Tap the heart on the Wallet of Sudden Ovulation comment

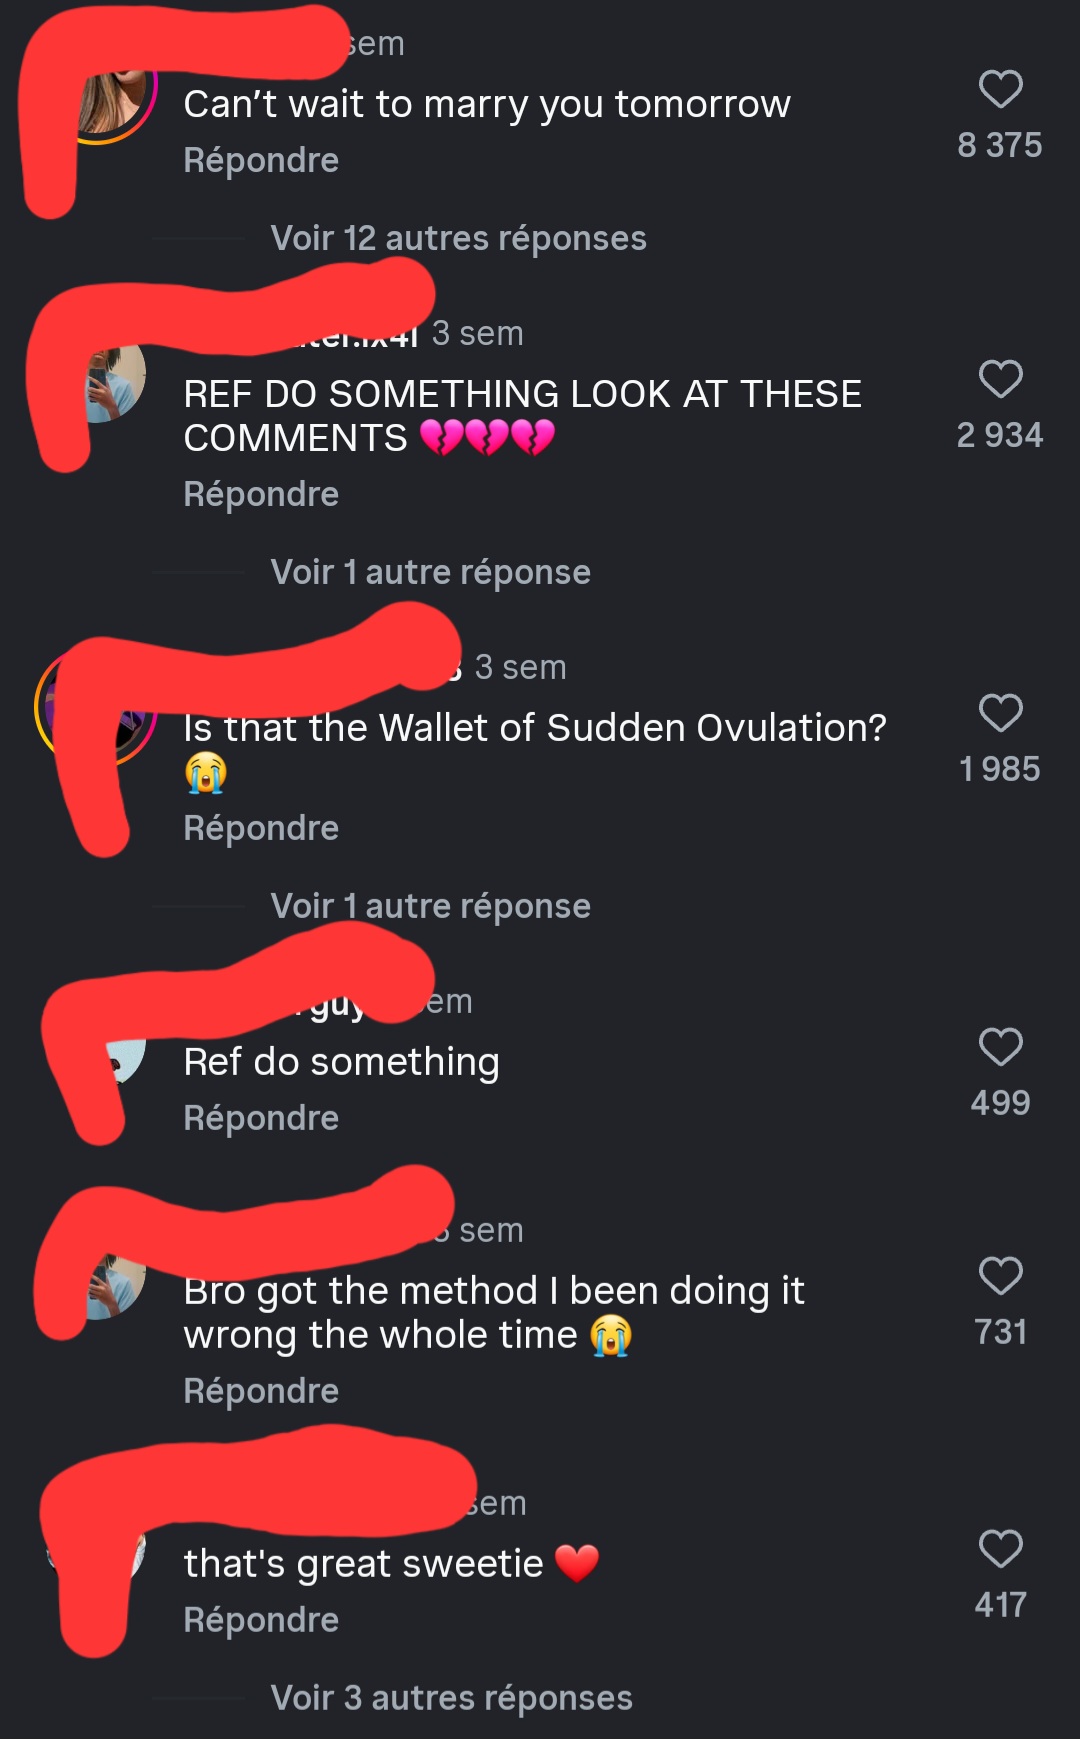(1000, 713)
